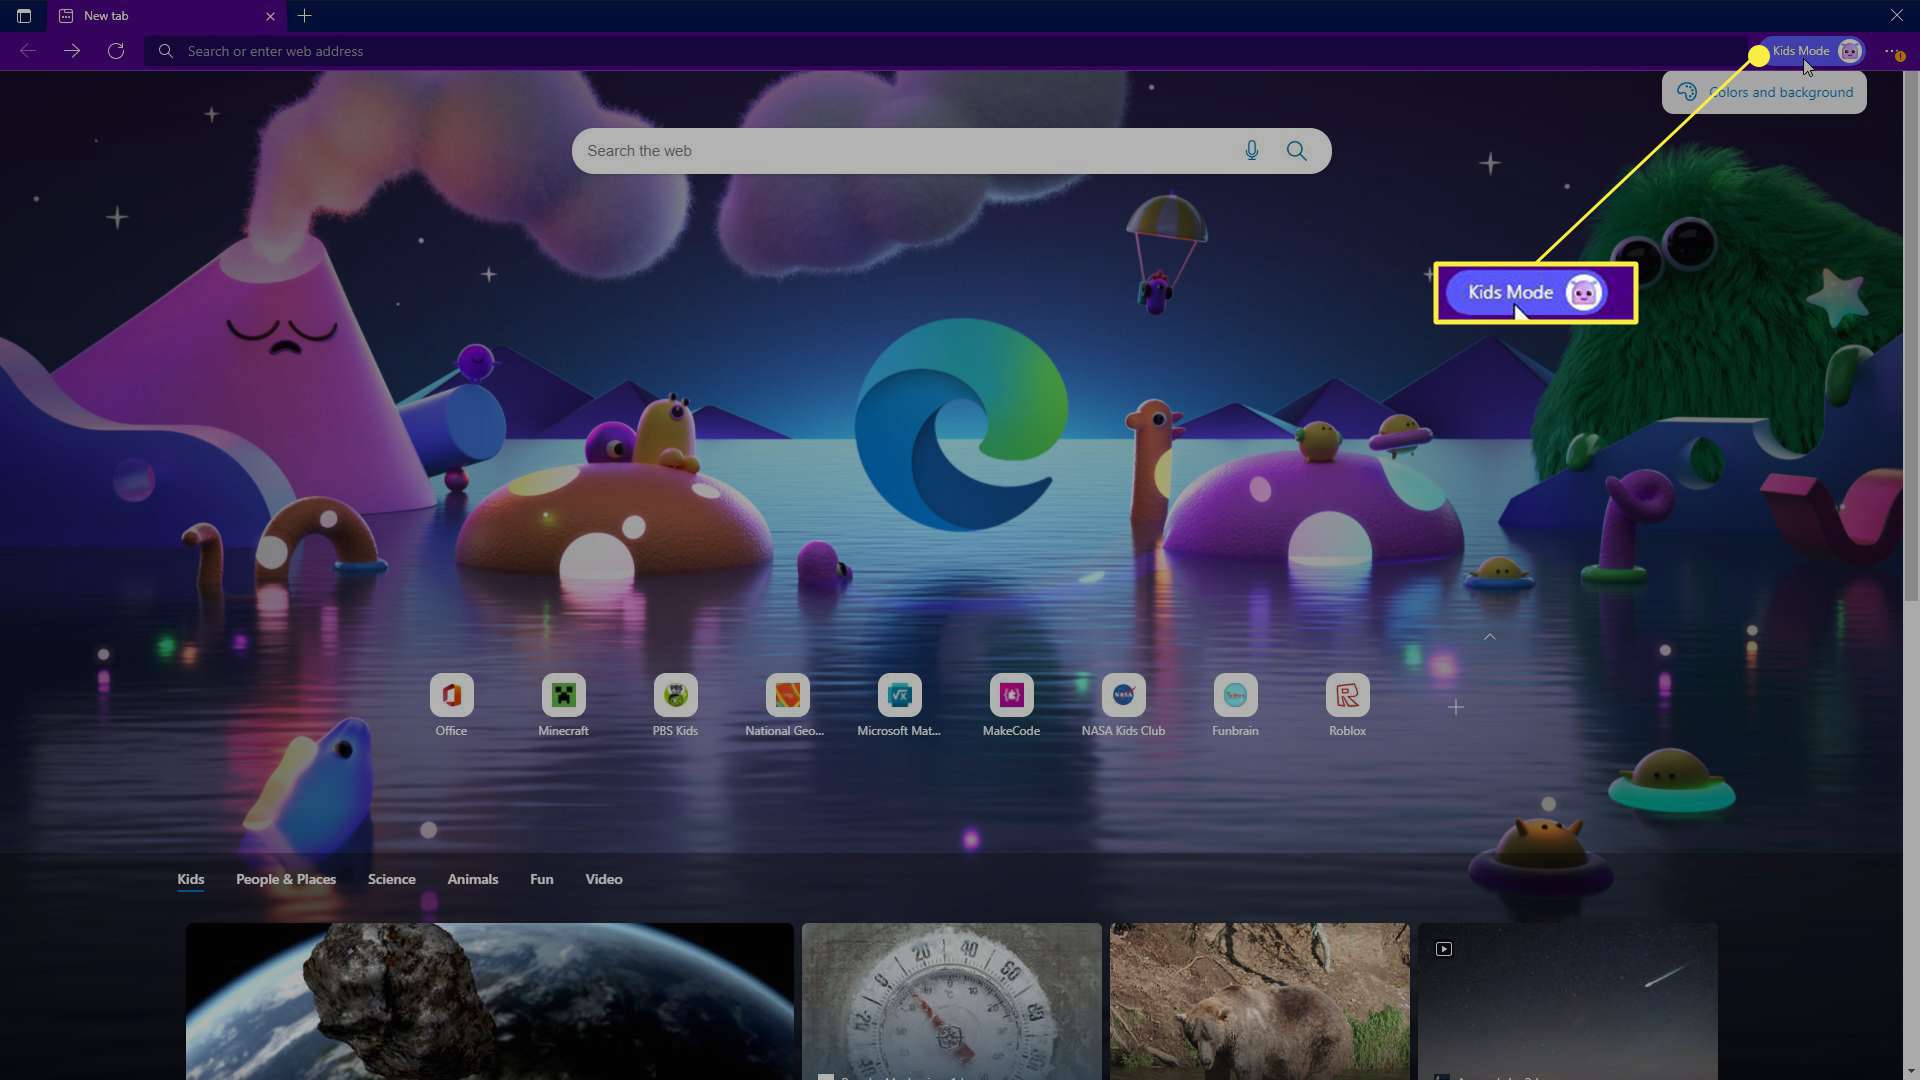This screenshot has width=1920, height=1080.
Task: Open the tab actions menu icon
Action: point(24,16)
